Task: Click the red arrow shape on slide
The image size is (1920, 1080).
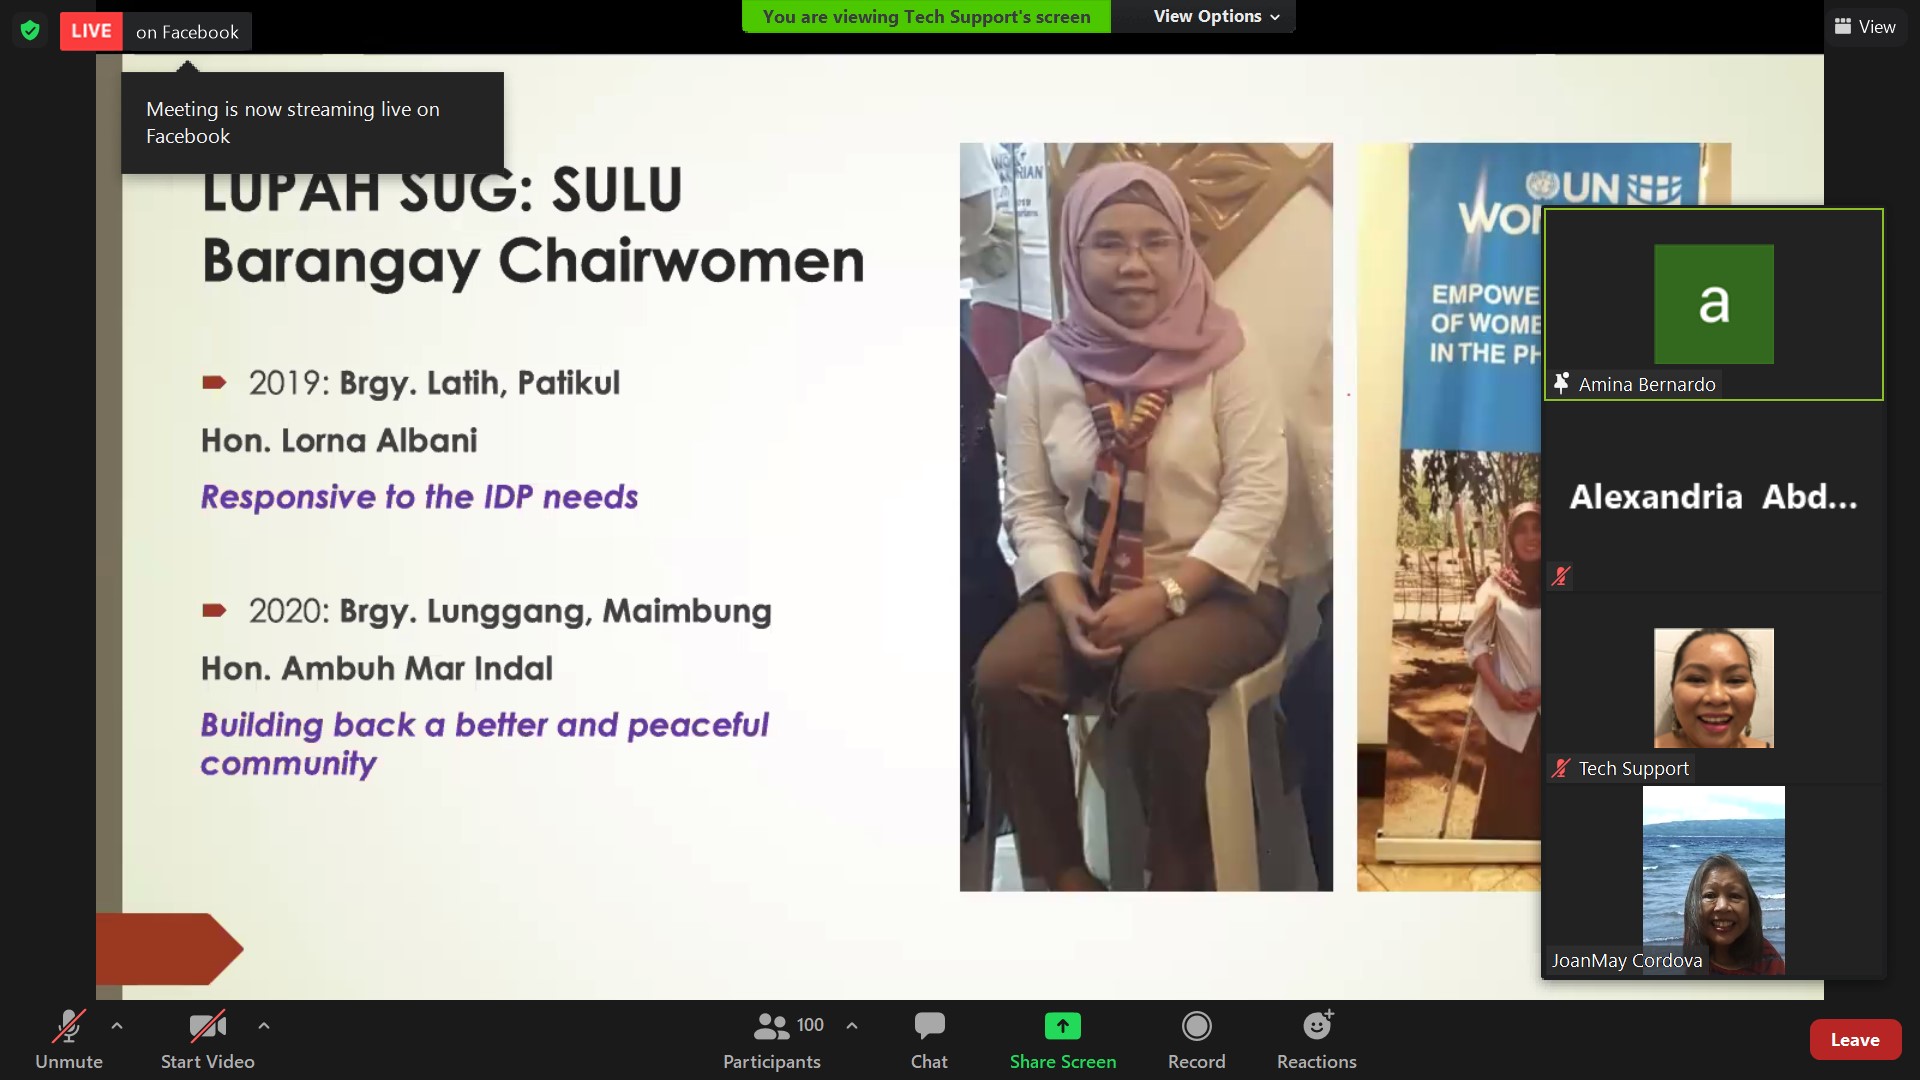Action: point(170,949)
